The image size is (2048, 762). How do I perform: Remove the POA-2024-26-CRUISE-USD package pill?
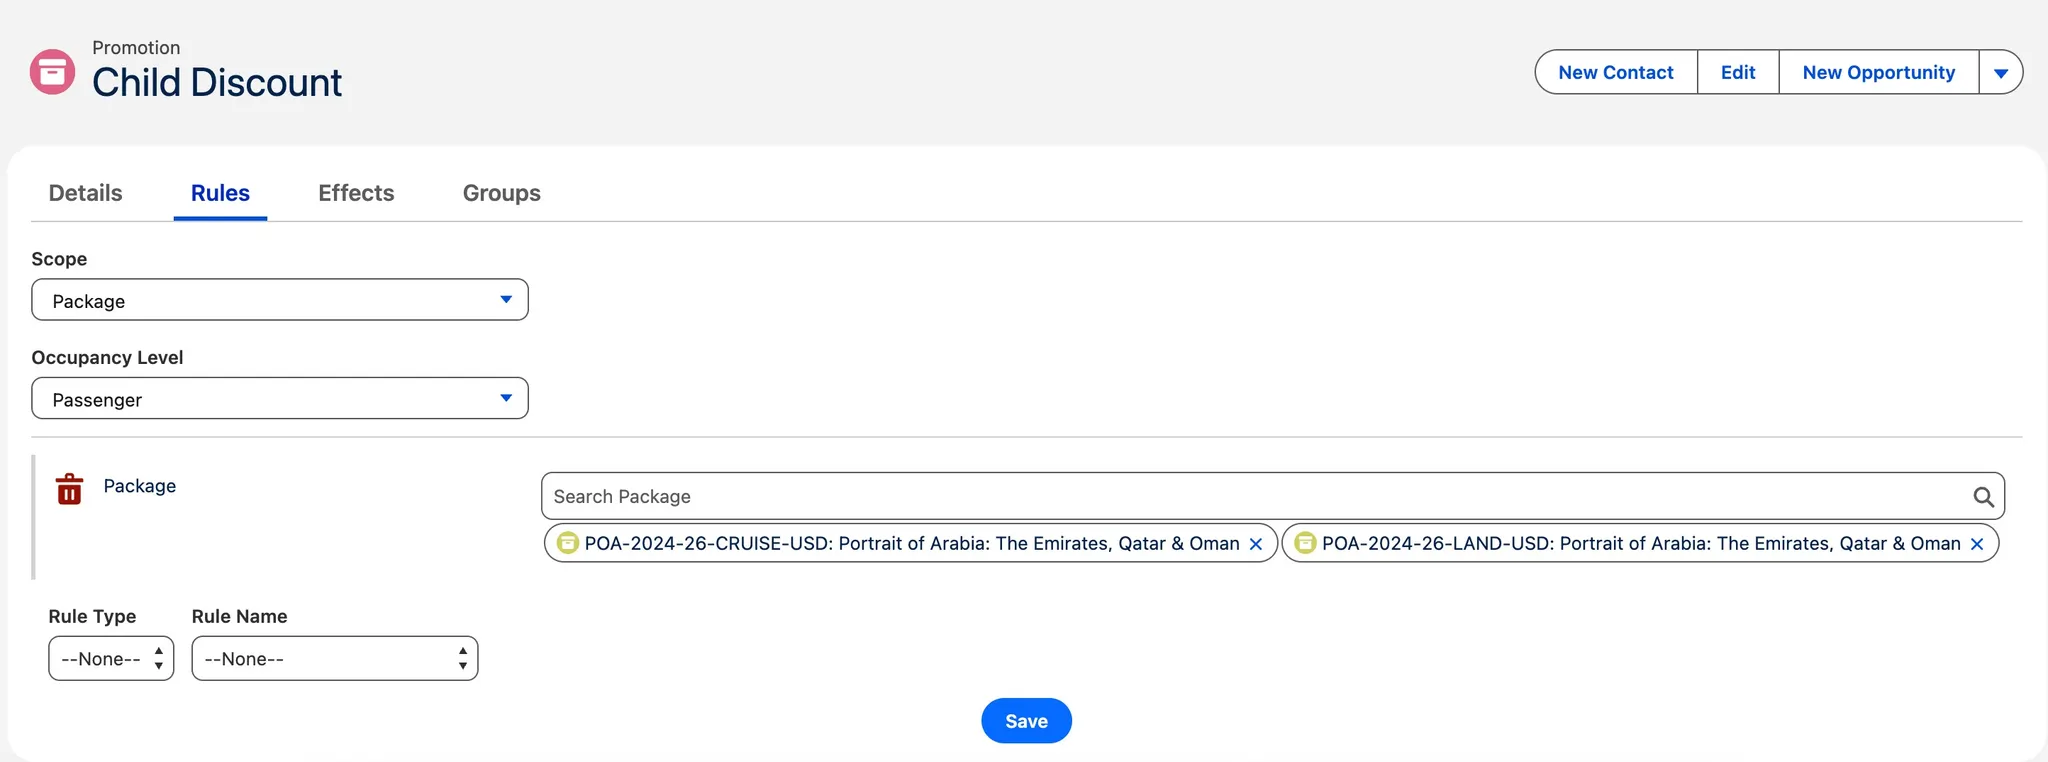click(1256, 544)
